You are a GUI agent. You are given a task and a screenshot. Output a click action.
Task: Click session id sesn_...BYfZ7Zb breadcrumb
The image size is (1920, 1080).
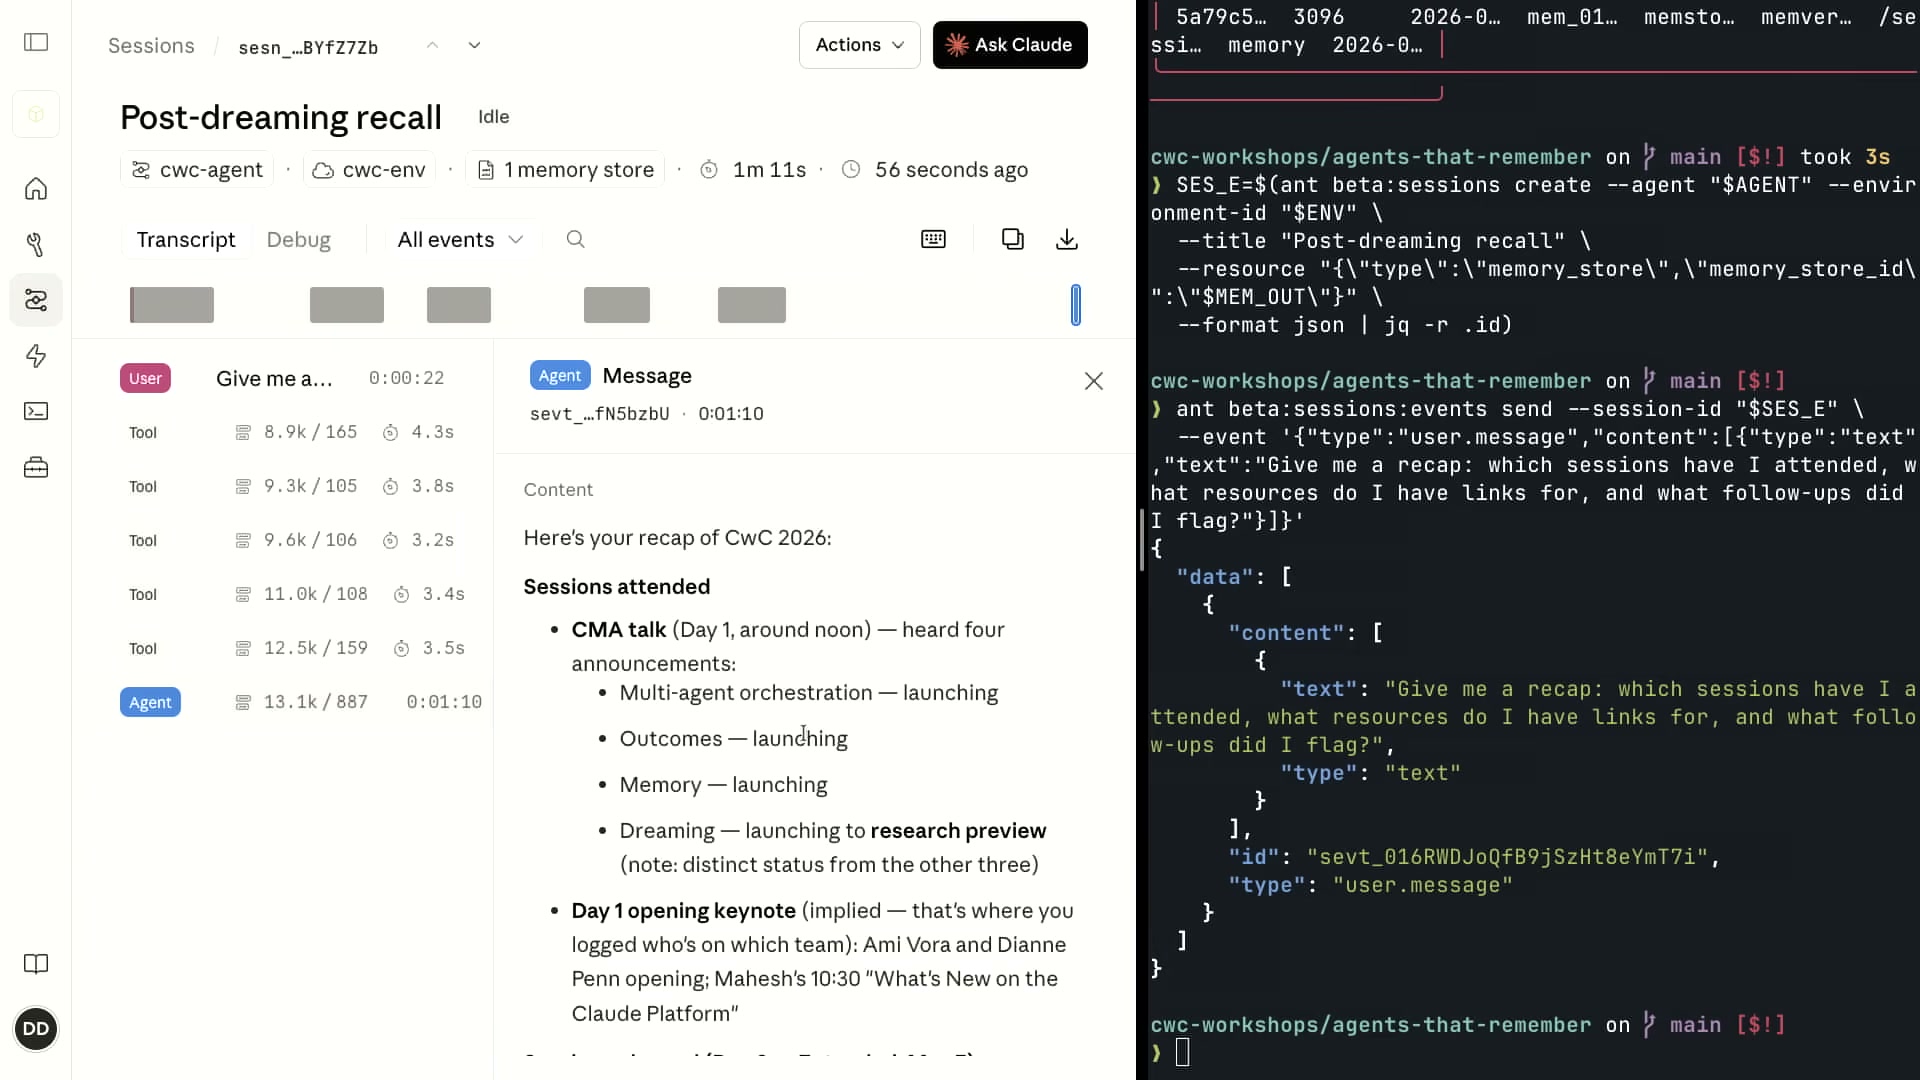[x=308, y=47]
